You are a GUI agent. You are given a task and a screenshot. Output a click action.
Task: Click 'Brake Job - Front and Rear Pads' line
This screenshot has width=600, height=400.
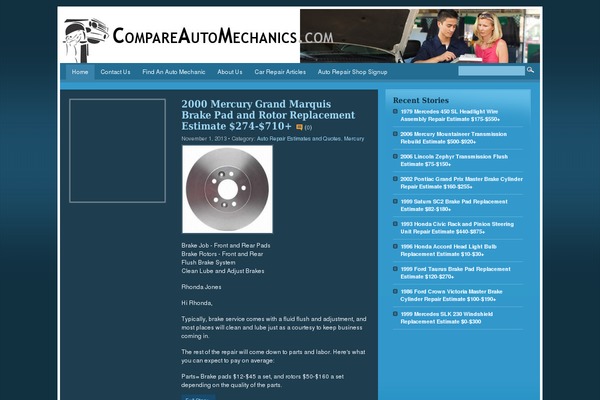(226, 245)
